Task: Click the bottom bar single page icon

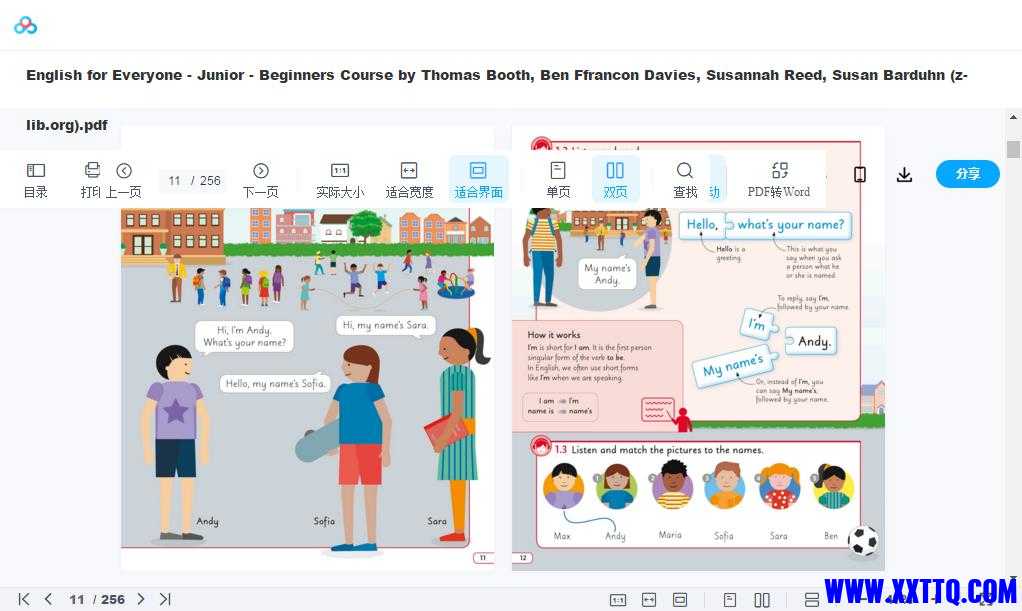Action: 730,600
